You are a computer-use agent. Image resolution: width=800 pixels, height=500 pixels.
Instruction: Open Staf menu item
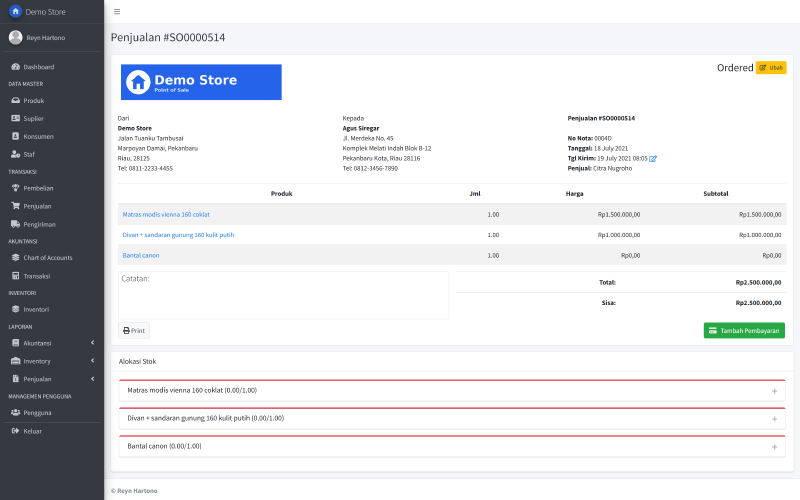(x=52, y=154)
